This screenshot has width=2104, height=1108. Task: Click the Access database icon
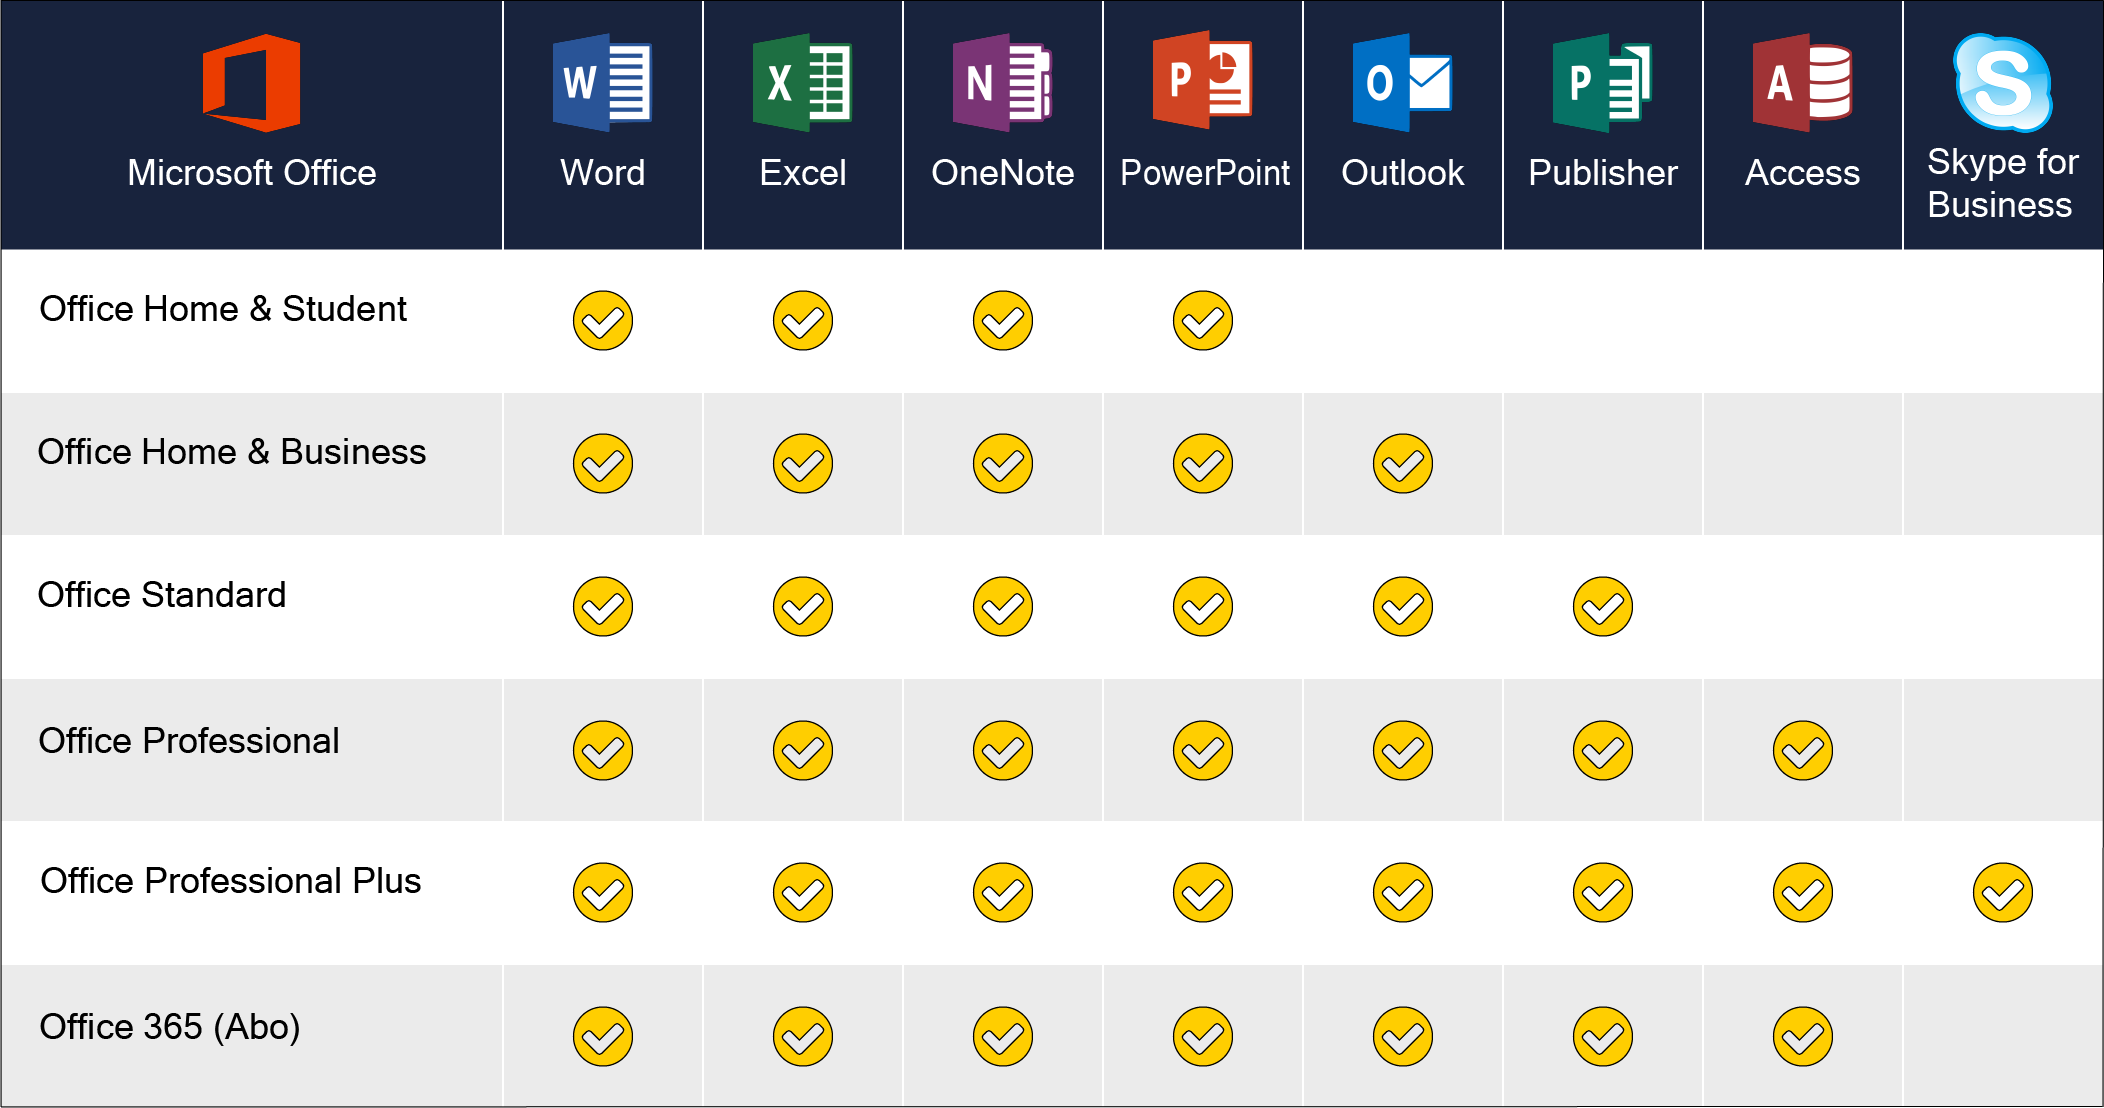[x=1802, y=83]
